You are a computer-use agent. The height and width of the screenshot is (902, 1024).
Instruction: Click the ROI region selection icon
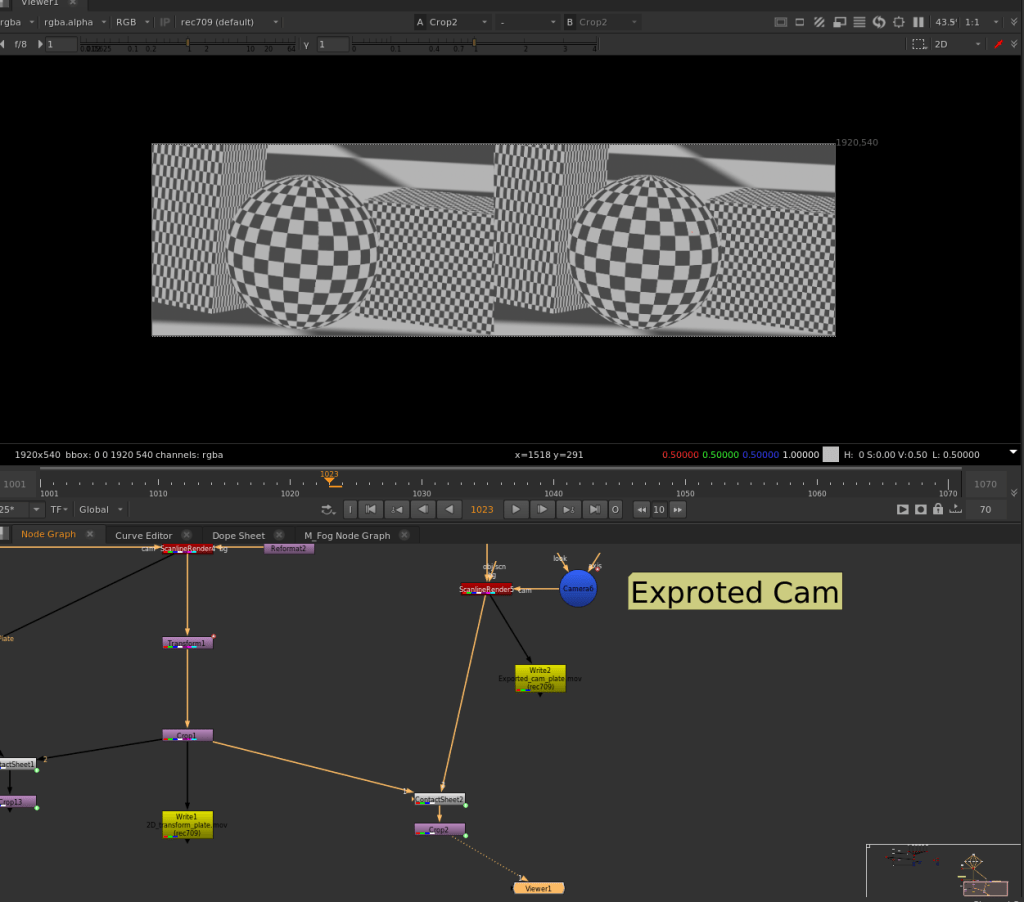tap(918, 44)
